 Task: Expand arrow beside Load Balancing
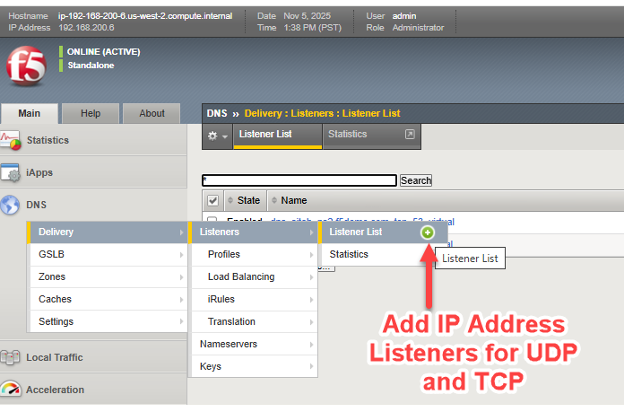[312, 277]
